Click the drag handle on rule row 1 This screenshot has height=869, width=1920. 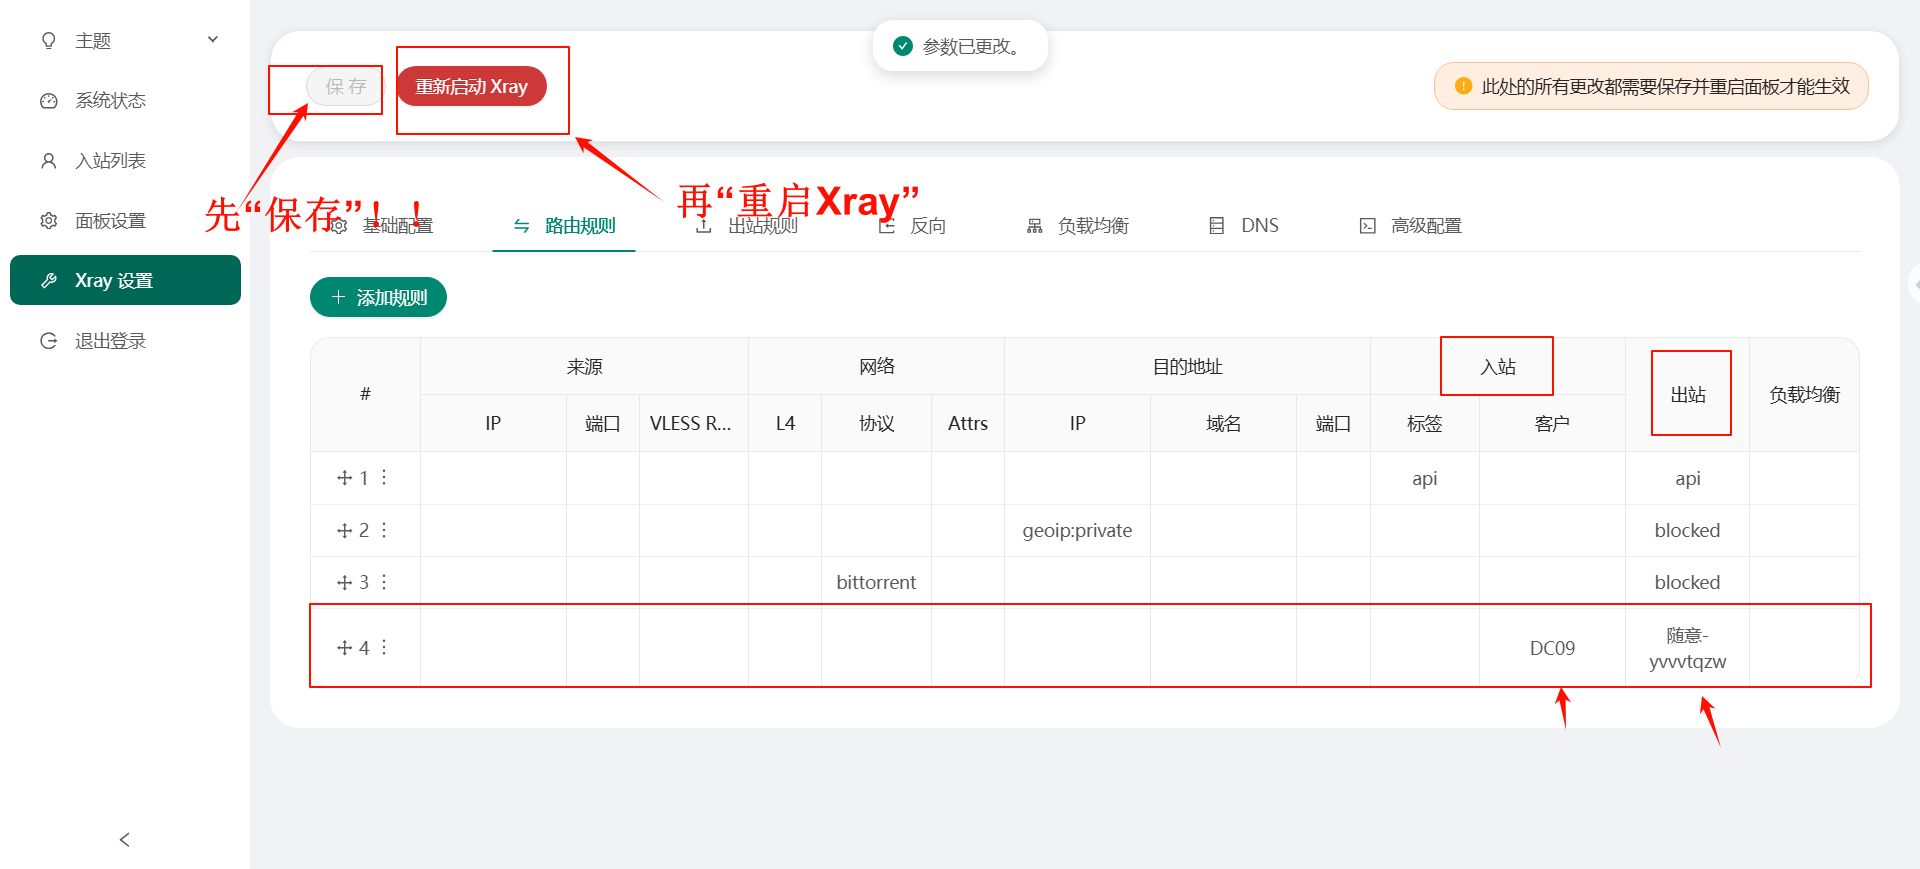(x=345, y=478)
